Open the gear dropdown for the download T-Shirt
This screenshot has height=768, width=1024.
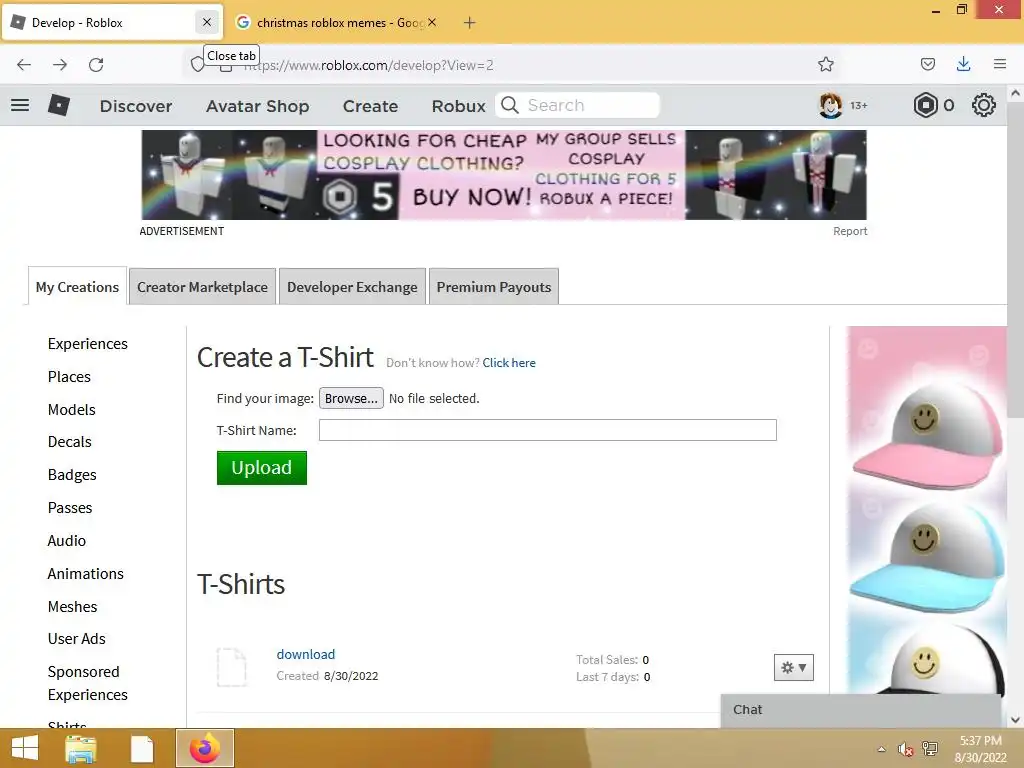793,667
